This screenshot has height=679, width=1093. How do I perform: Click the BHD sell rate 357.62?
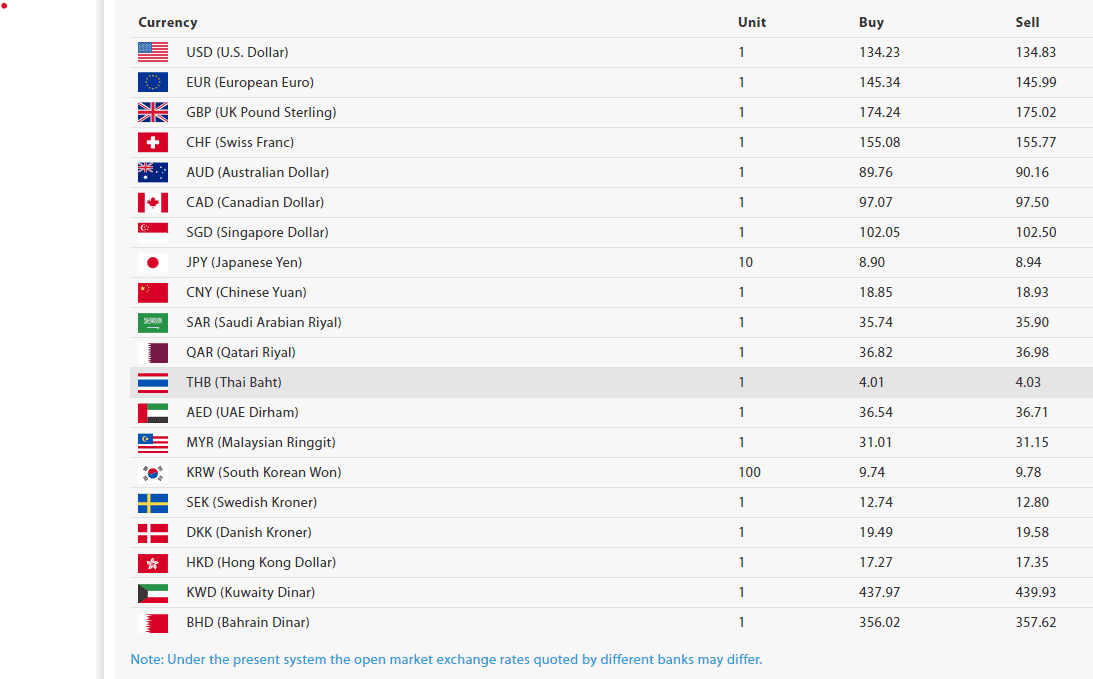coord(1035,622)
